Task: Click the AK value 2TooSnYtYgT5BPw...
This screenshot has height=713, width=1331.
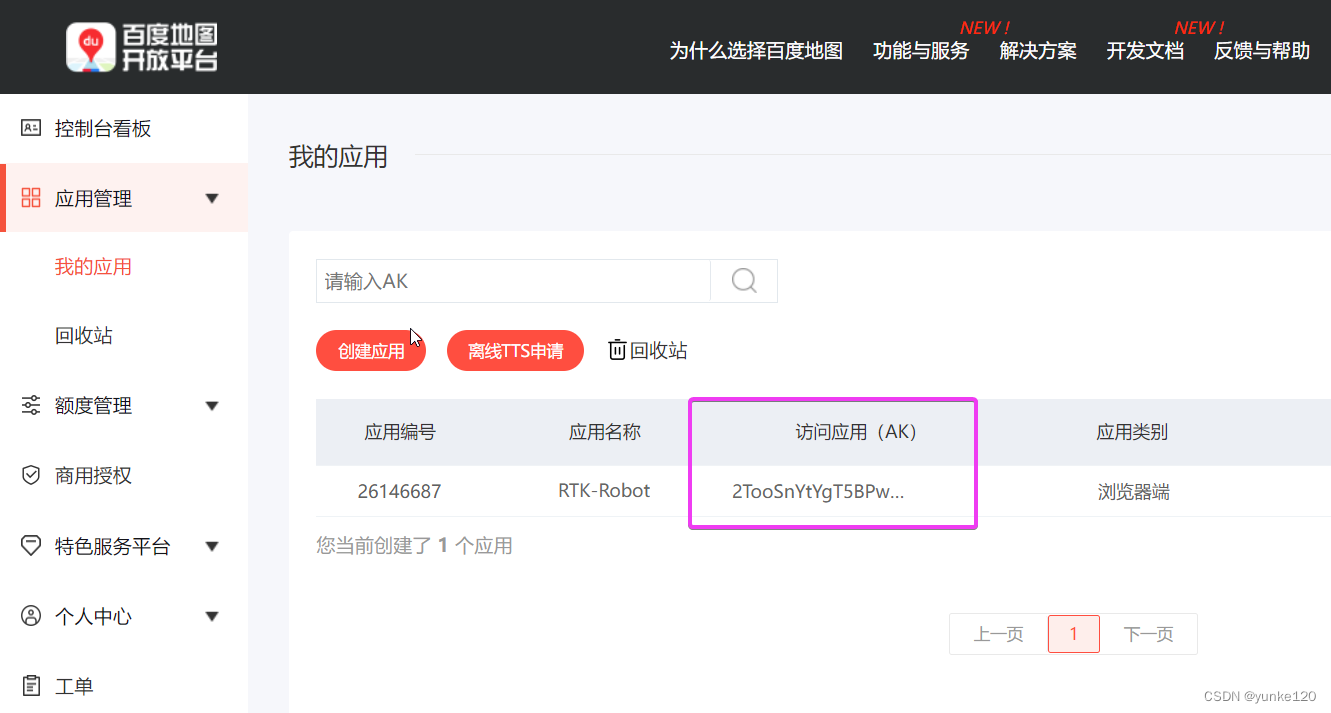Action: pyautogui.click(x=818, y=491)
